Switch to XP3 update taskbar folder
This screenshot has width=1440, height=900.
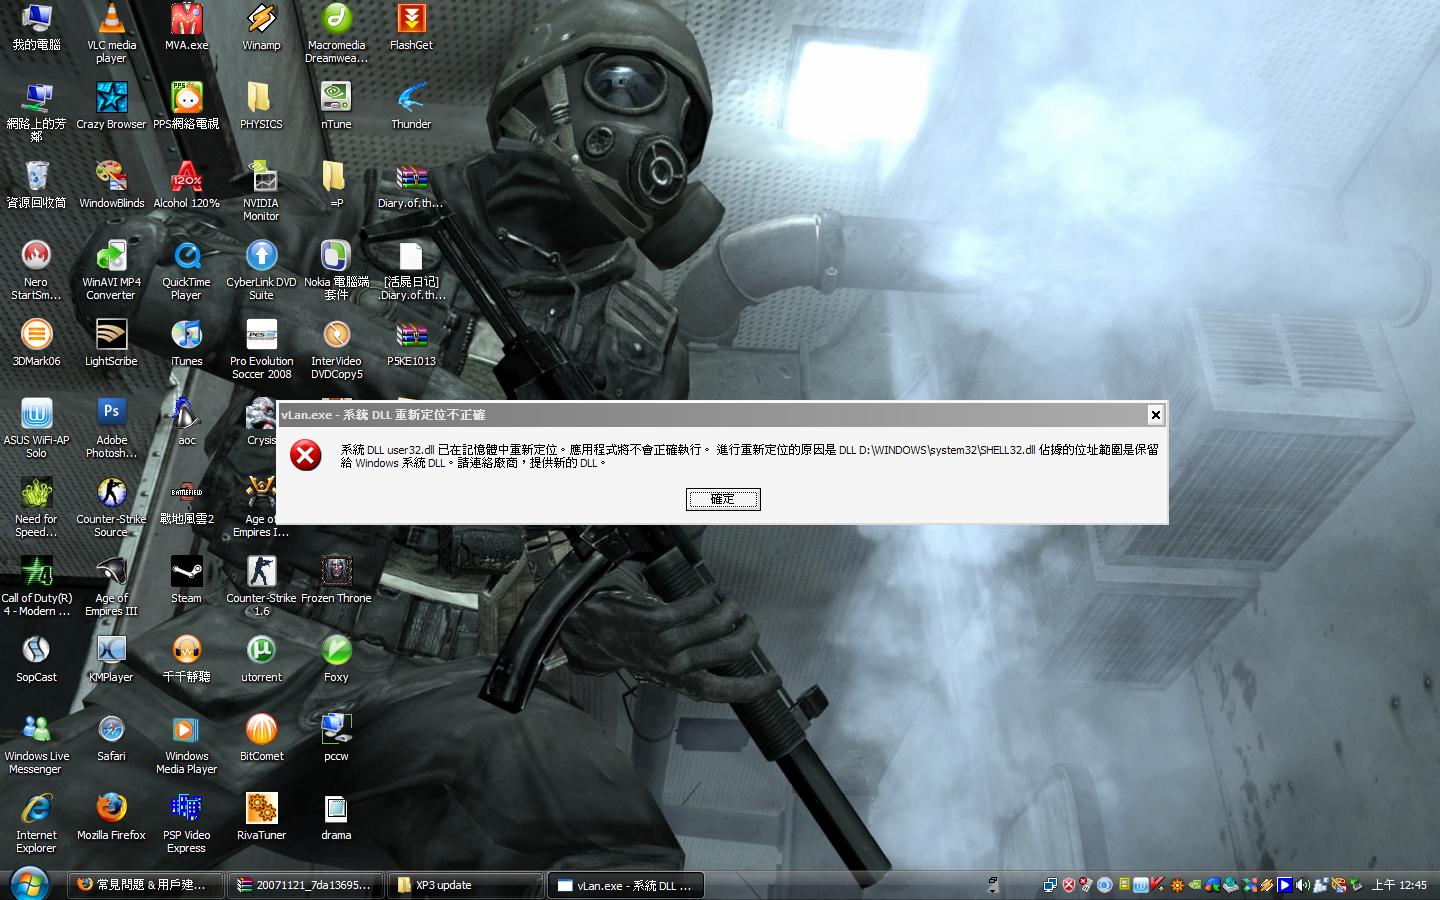pyautogui.click(x=466, y=885)
